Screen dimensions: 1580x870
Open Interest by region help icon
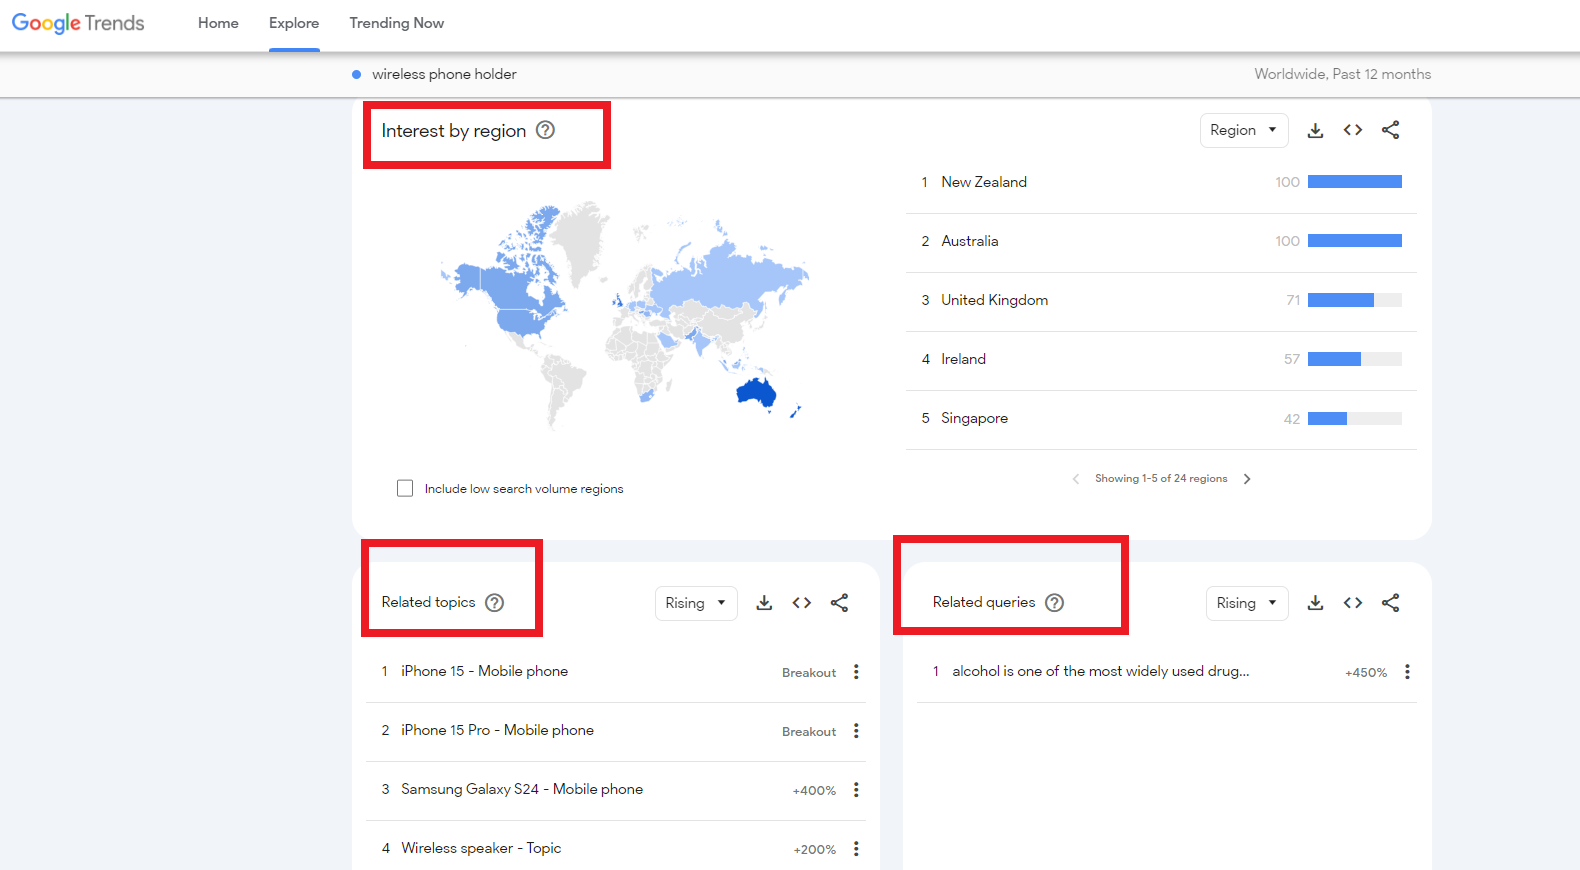tap(545, 130)
